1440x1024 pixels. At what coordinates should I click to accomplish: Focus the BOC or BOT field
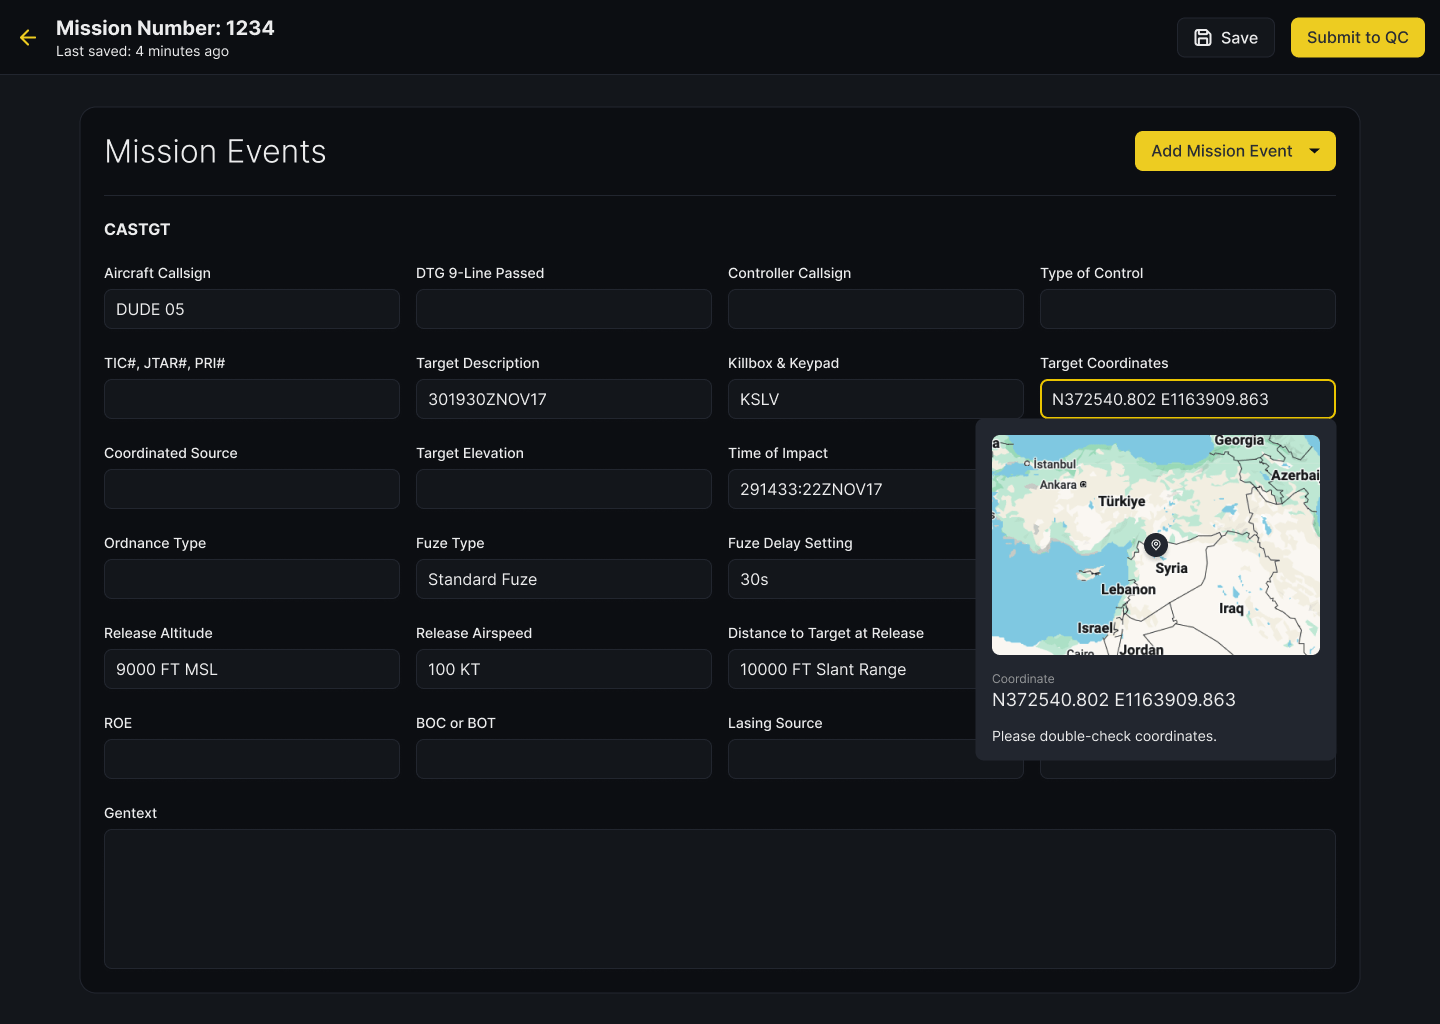[564, 759]
